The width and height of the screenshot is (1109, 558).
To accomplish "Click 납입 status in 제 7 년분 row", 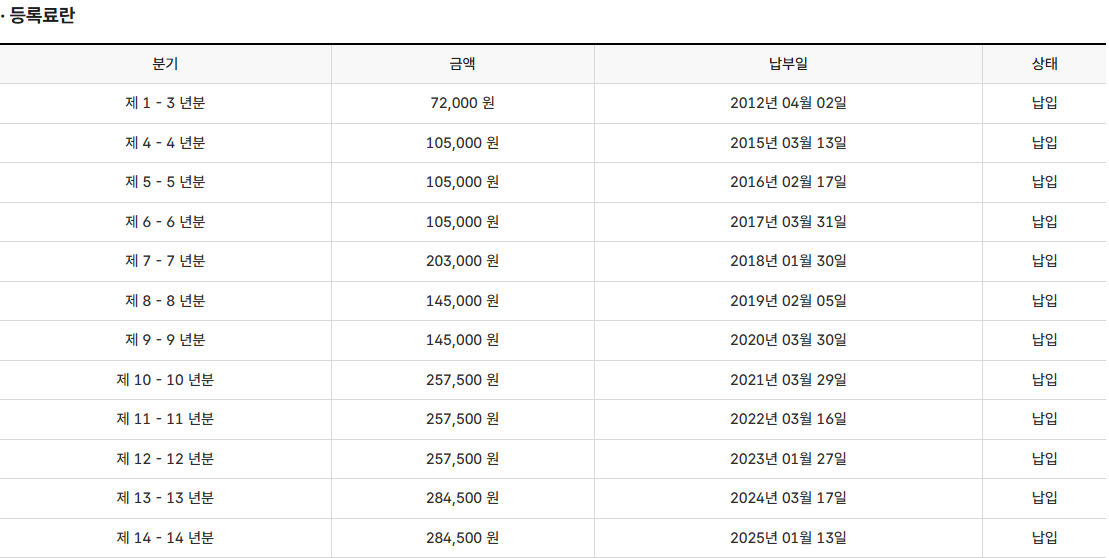I will [x=1045, y=261].
